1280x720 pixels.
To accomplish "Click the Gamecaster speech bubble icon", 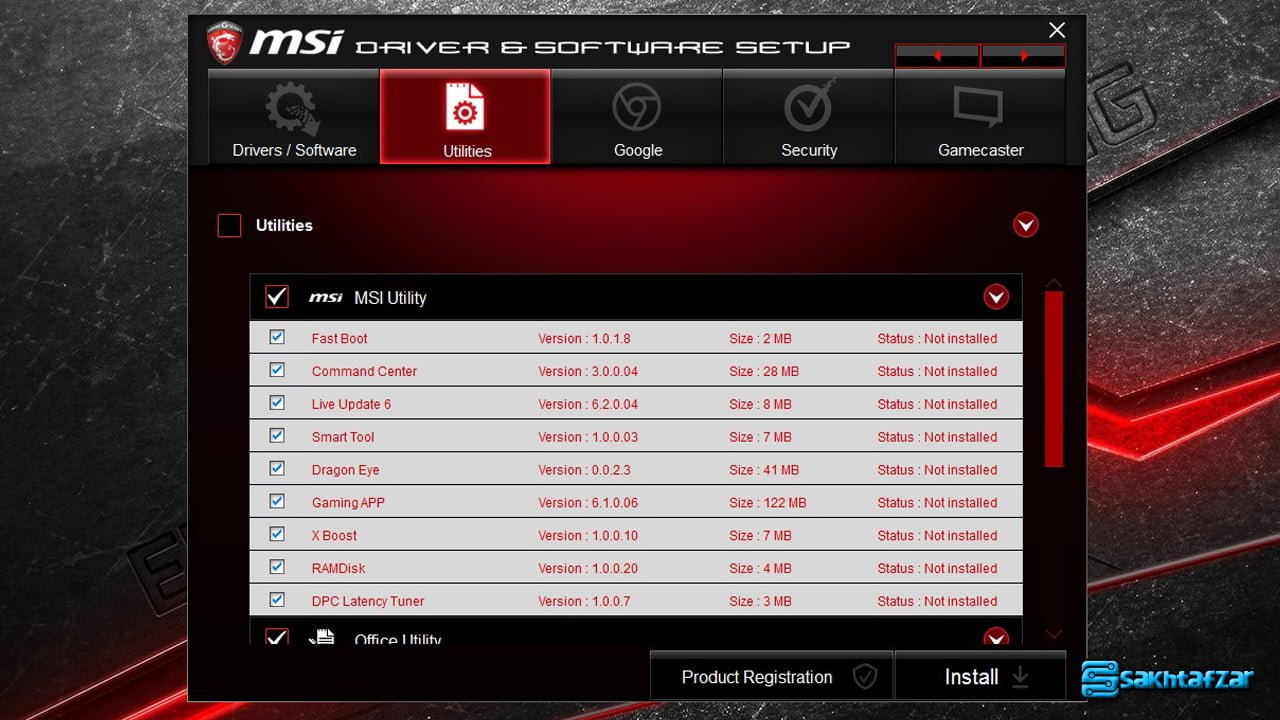I will click(x=979, y=107).
